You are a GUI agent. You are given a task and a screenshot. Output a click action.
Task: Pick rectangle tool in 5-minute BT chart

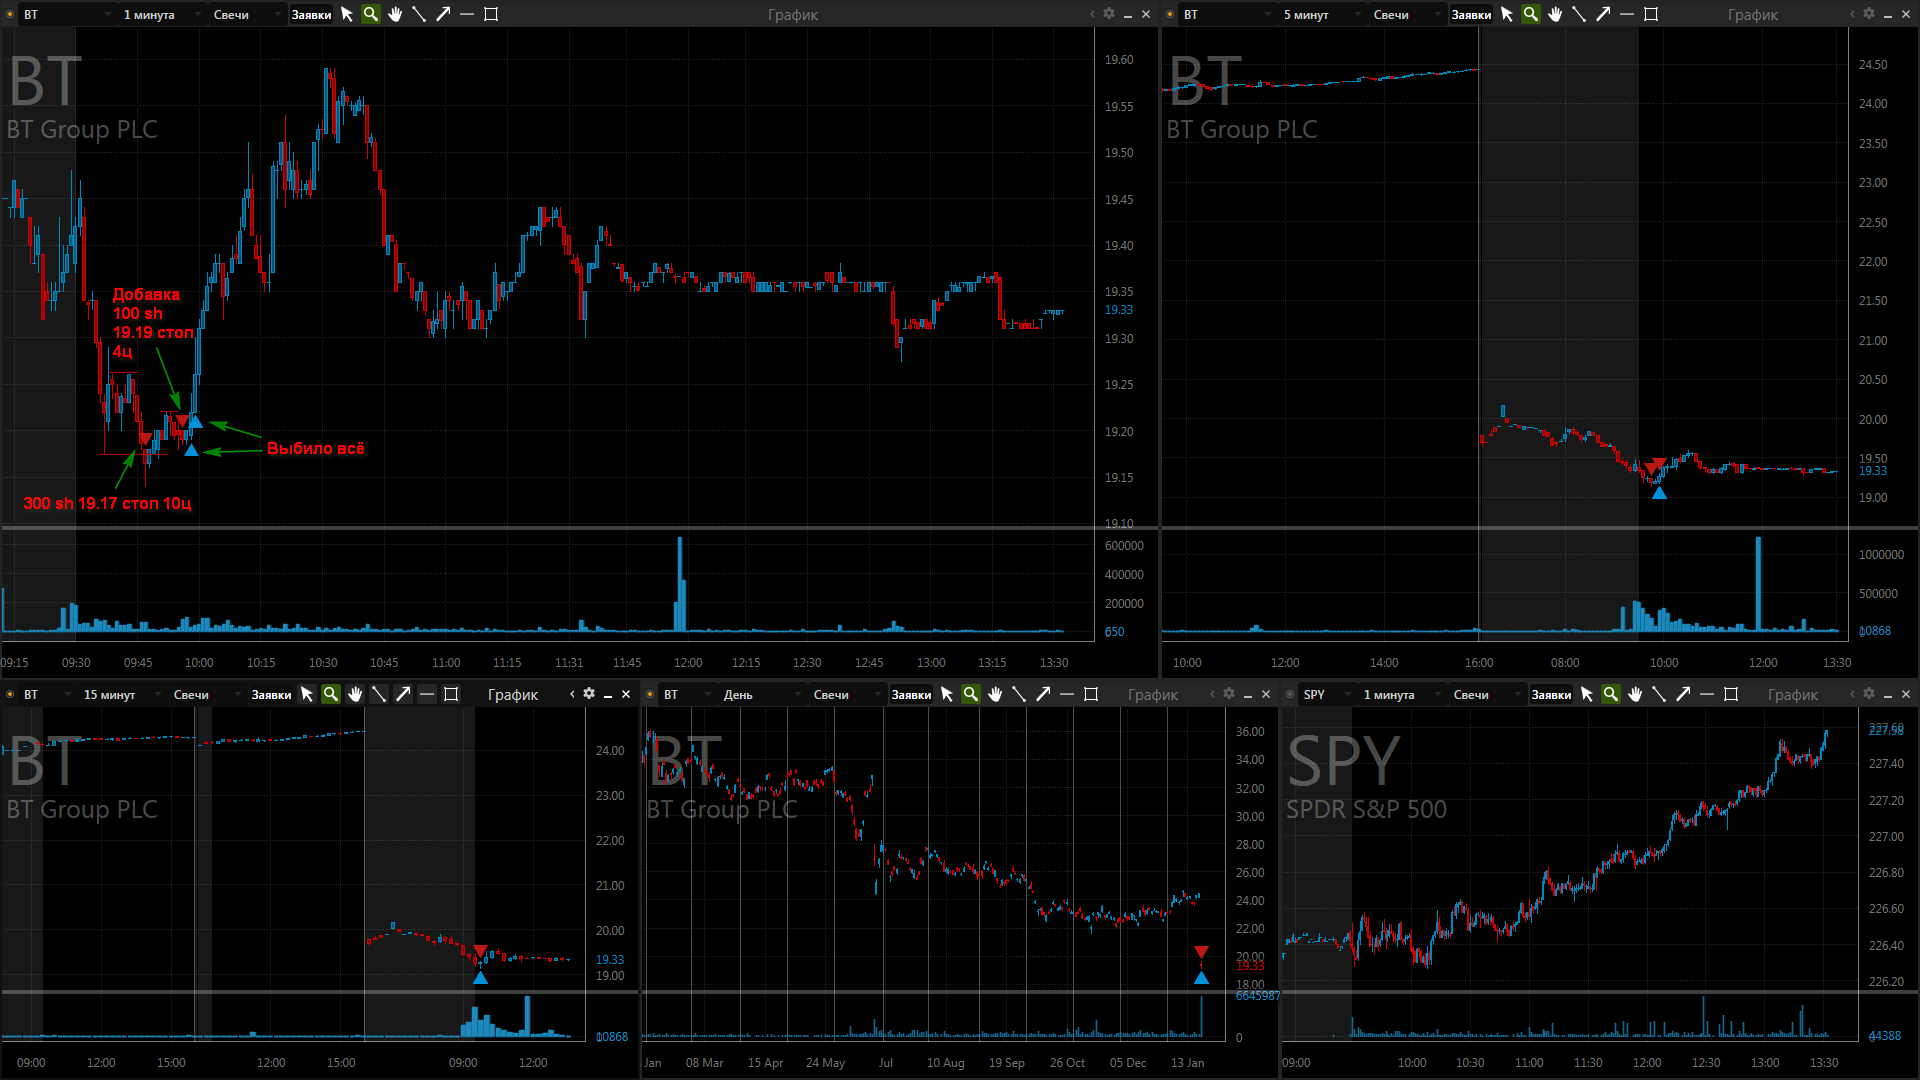(x=1651, y=14)
